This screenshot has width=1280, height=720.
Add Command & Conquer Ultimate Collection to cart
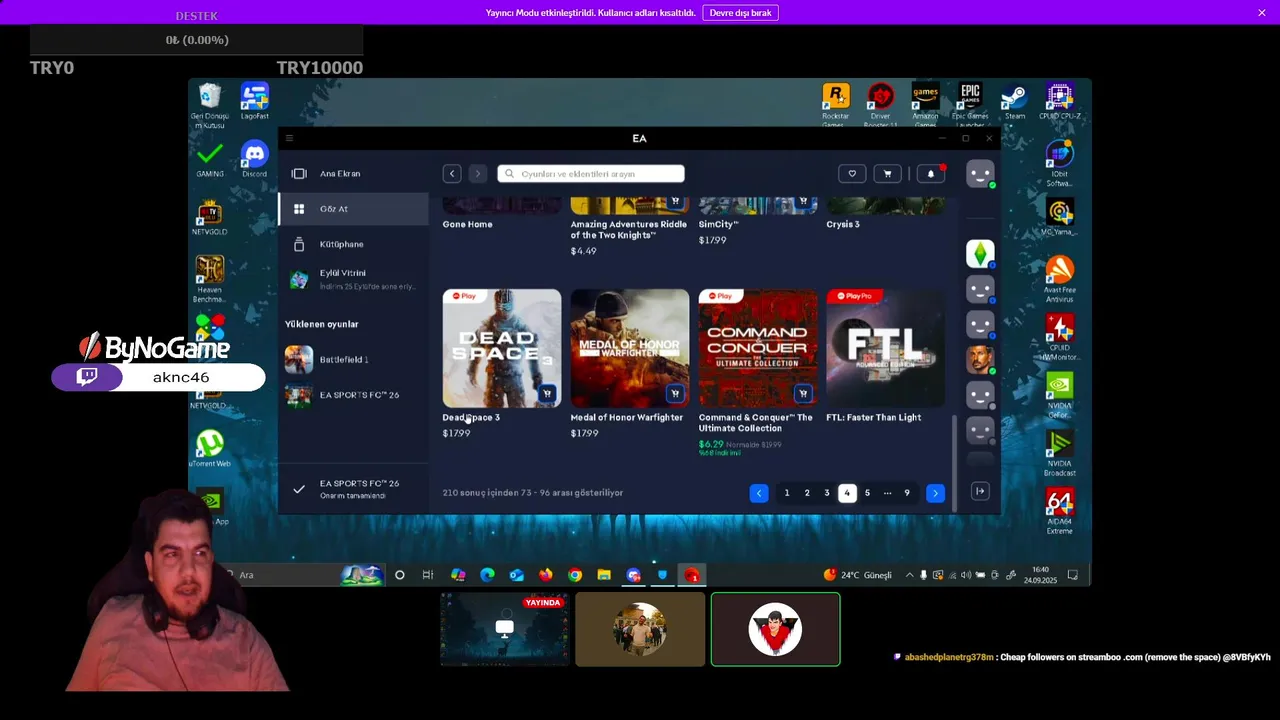(x=803, y=394)
